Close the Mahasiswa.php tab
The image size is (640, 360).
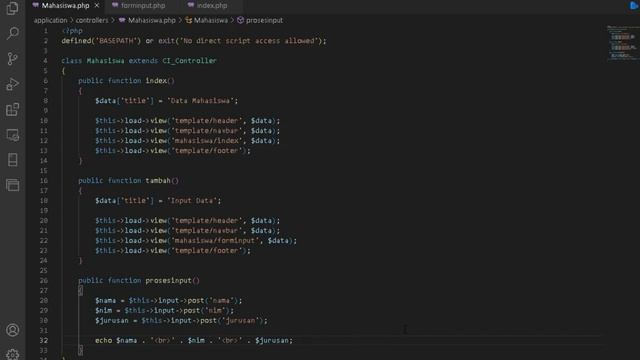point(97,6)
